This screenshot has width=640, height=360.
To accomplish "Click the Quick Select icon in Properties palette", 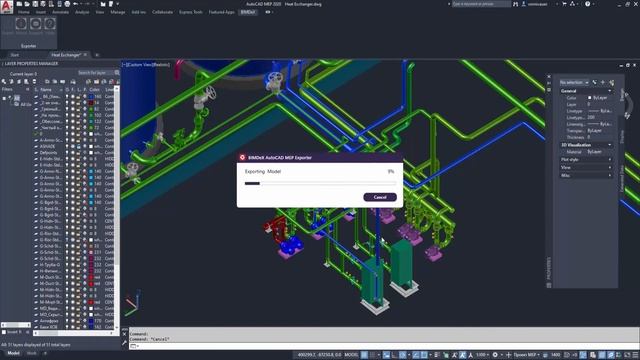I will tap(611, 82).
